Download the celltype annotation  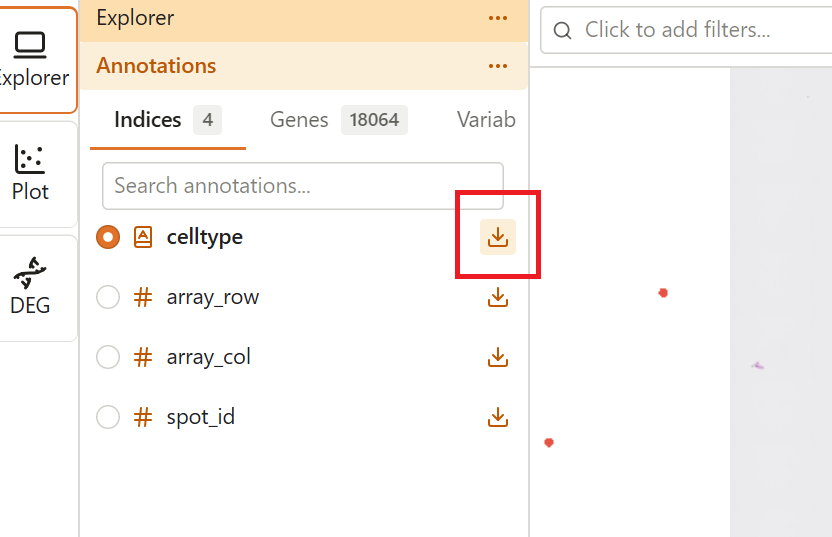(498, 237)
